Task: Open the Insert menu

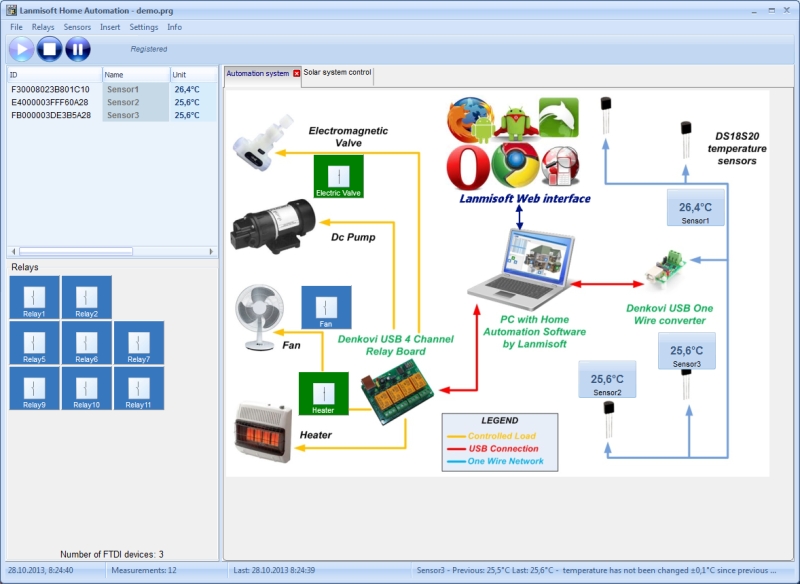Action: (x=110, y=27)
